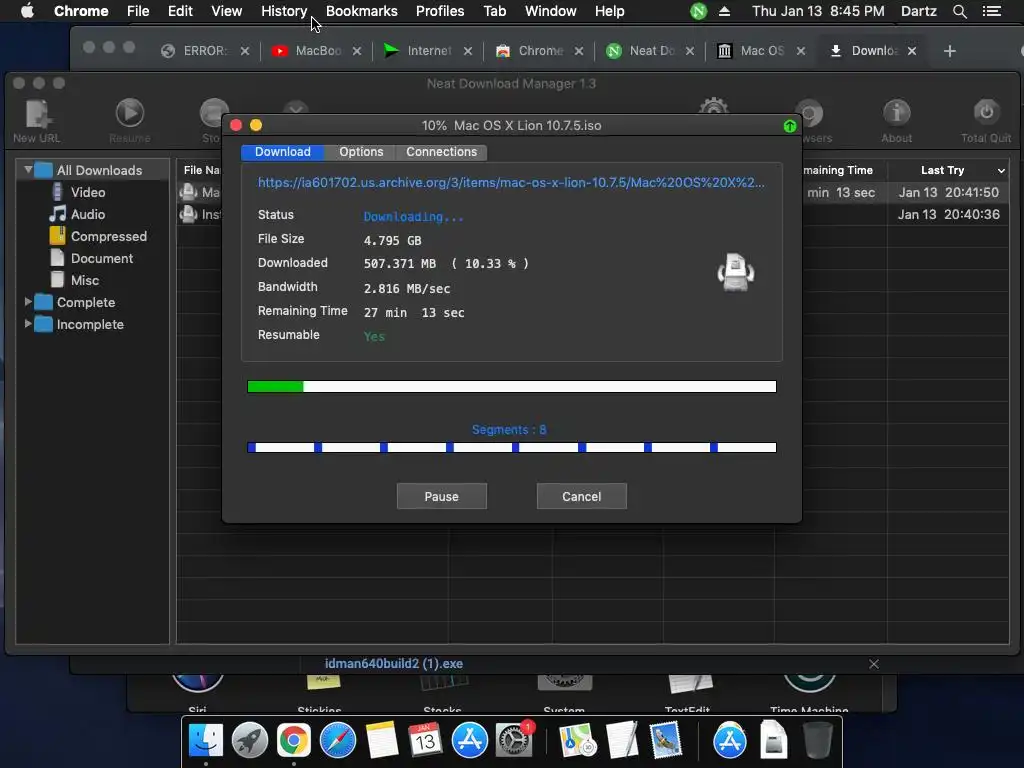Image resolution: width=1024 pixels, height=768 pixels.
Task: Click the green up-arrow icon in dialog title
Action: [x=790, y=126]
